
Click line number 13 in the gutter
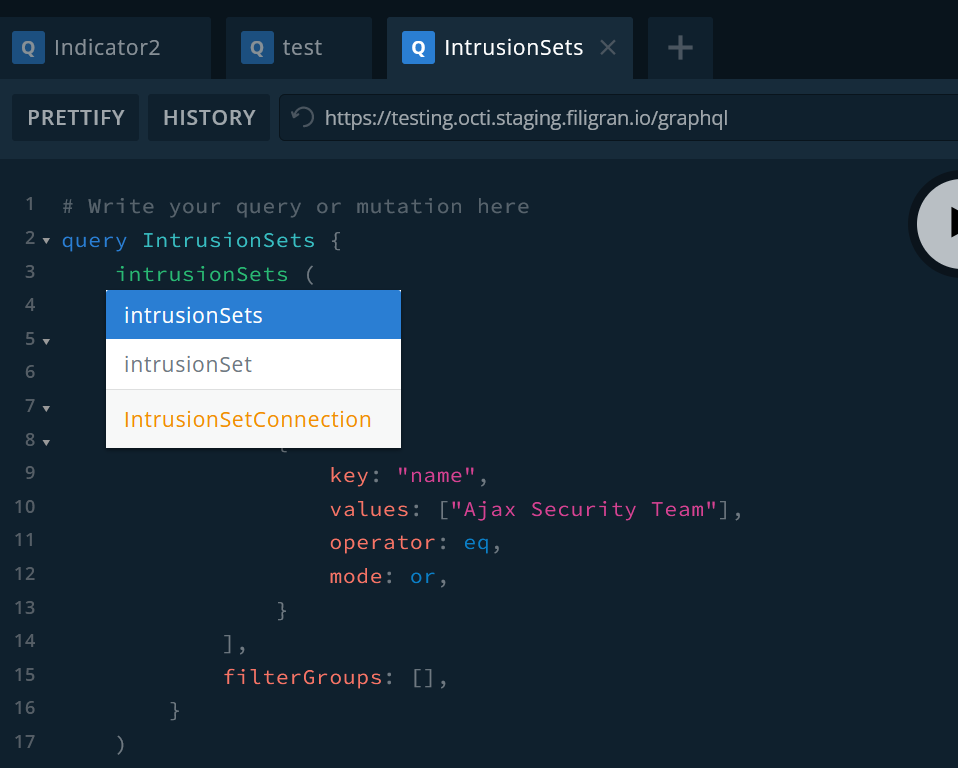tap(25, 607)
